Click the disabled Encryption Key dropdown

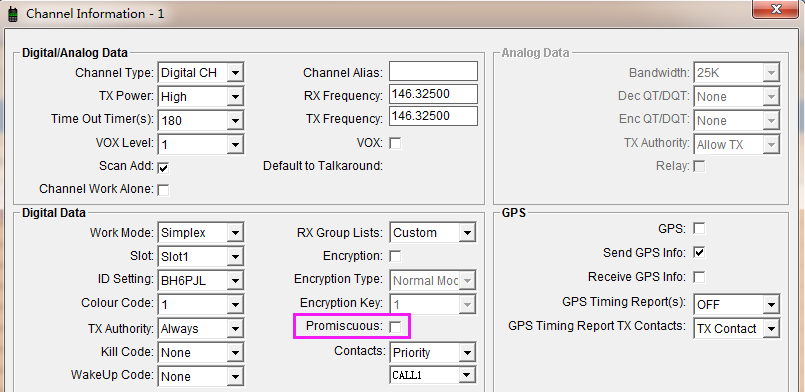(x=433, y=304)
